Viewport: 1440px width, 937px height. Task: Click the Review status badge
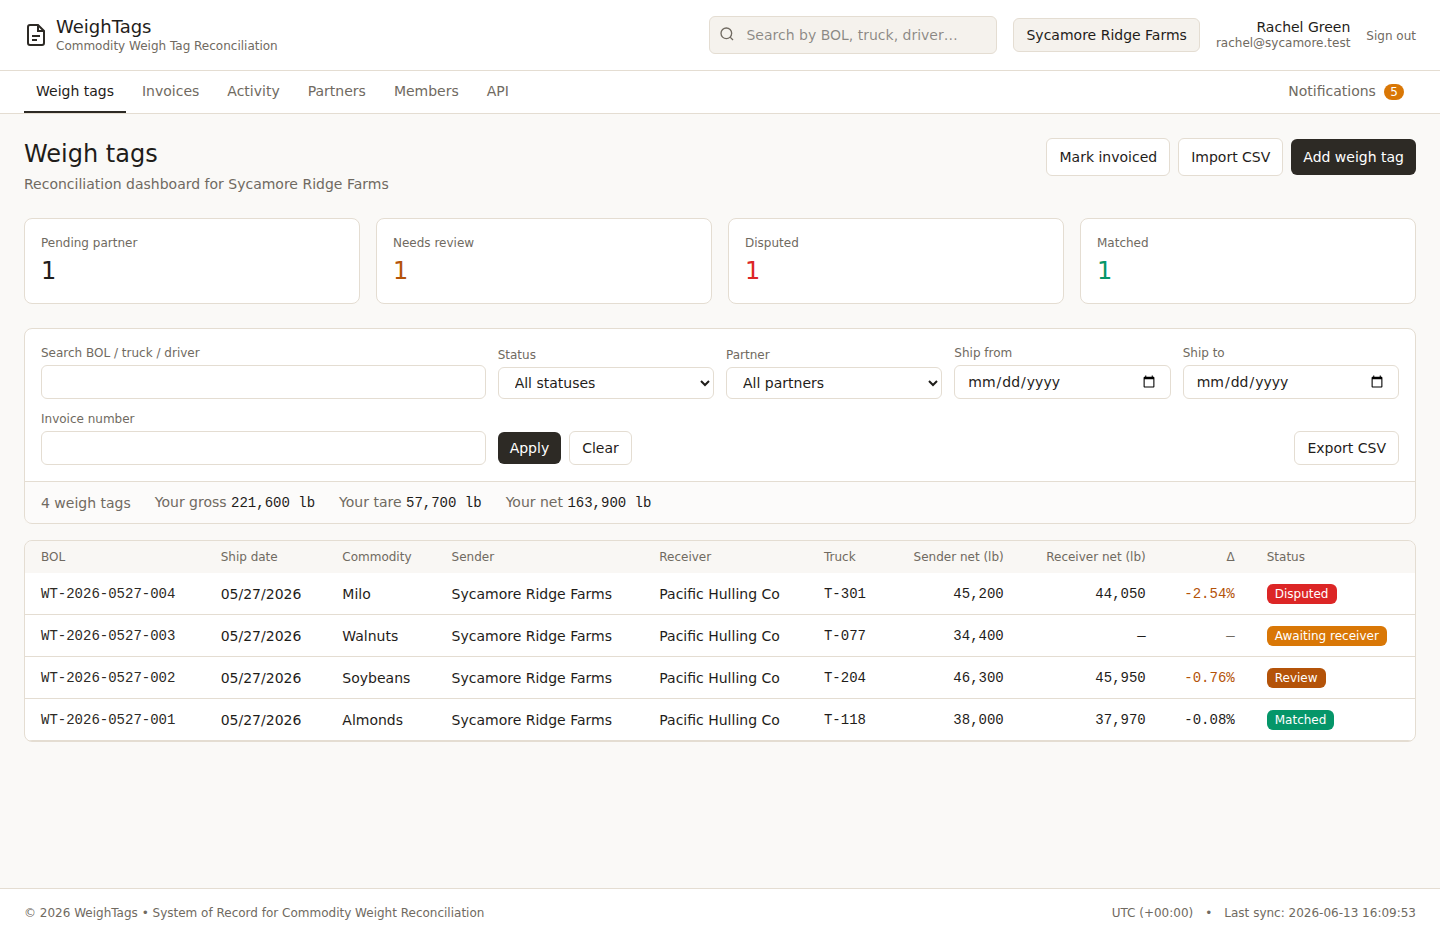point(1296,678)
